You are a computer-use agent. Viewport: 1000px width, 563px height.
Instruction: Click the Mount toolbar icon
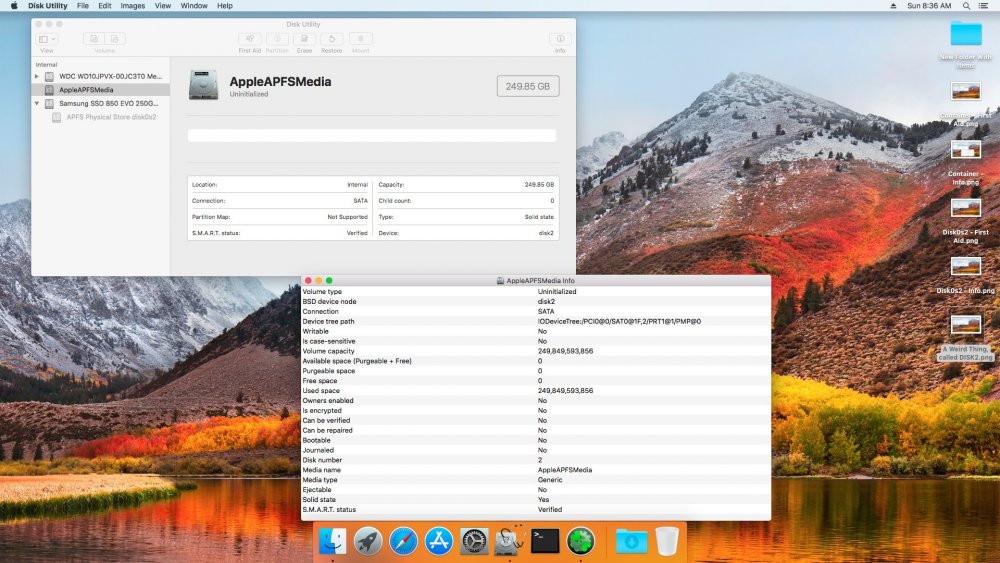pyautogui.click(x=360, y=39)
